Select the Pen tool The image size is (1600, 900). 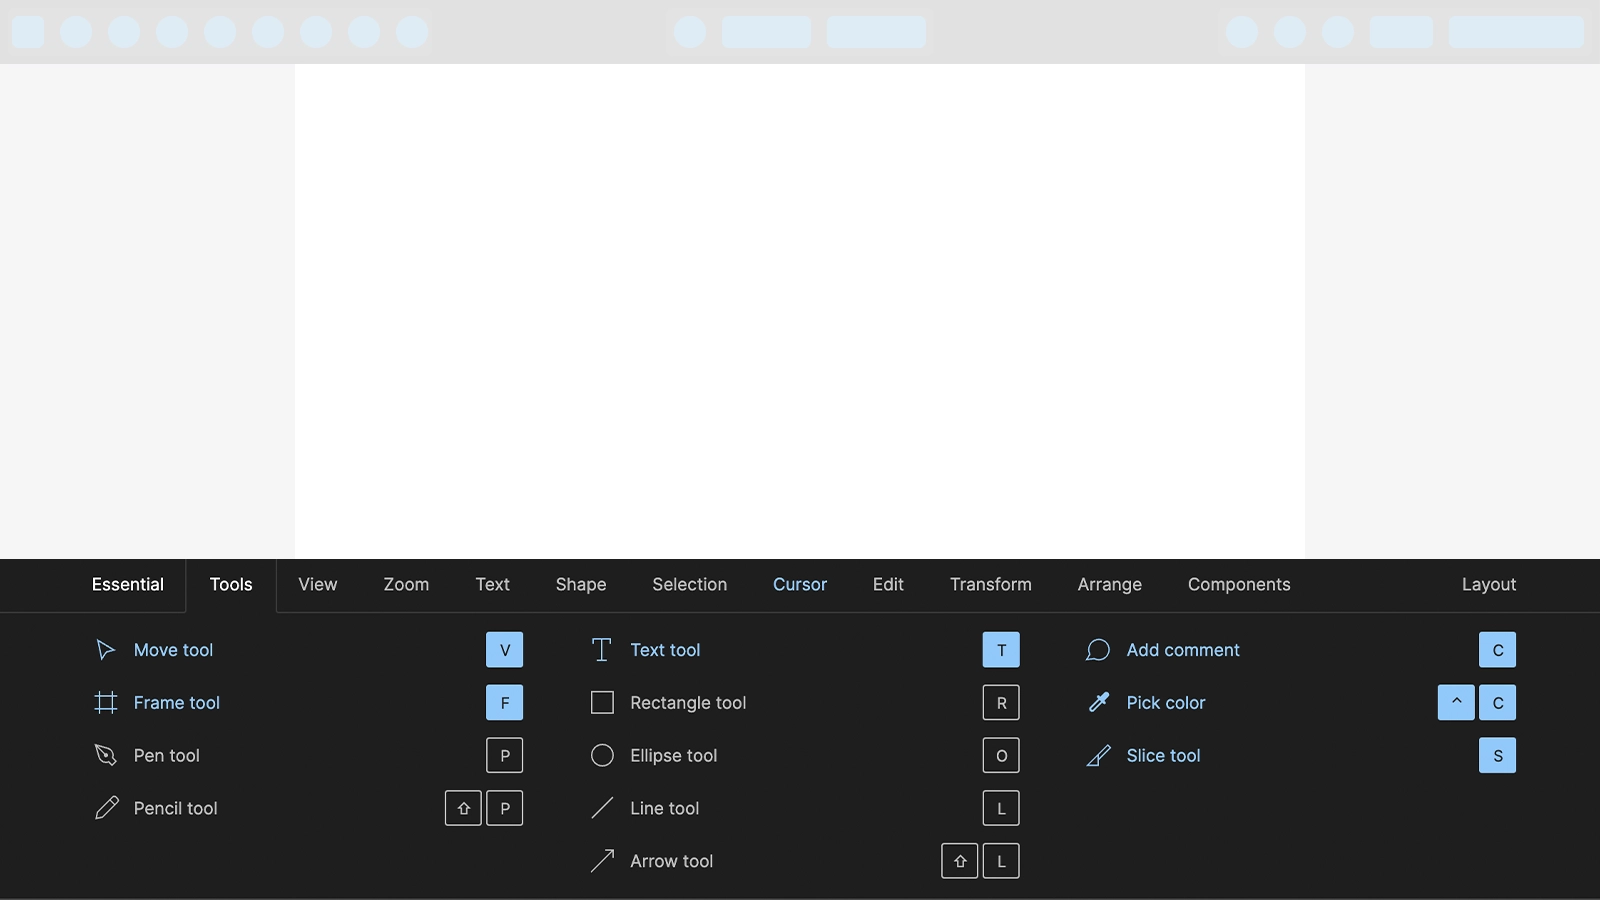click(166, 756)
